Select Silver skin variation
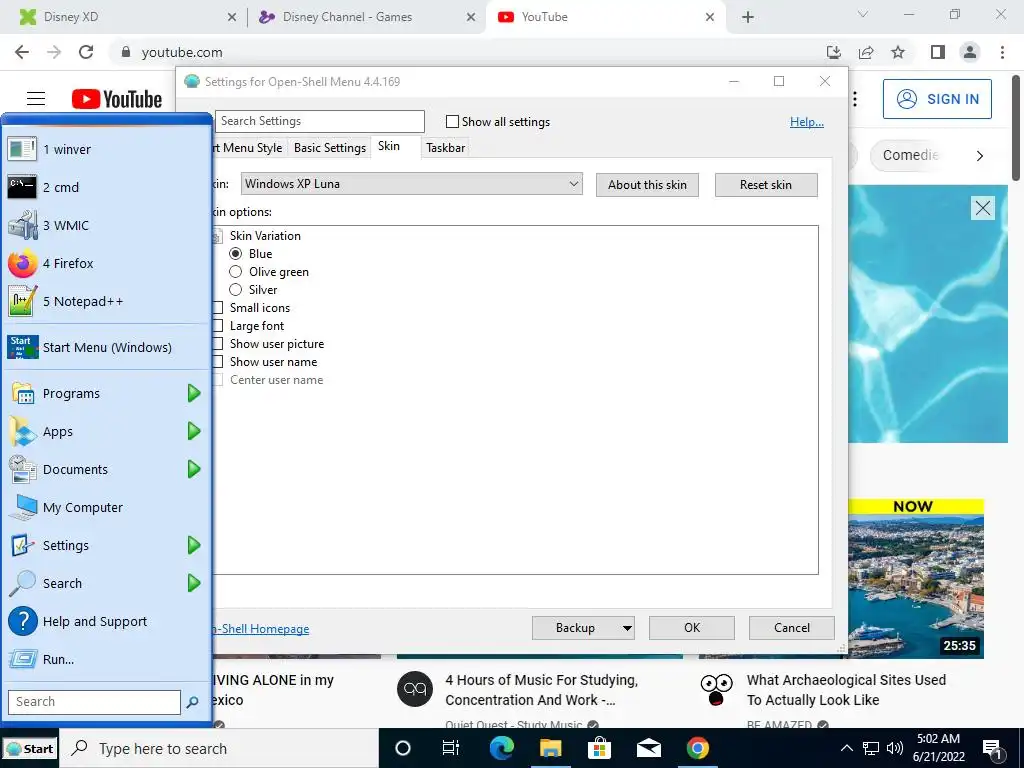Image resolution: width=1024 pixels, height=768 pixels. [236, 290]
